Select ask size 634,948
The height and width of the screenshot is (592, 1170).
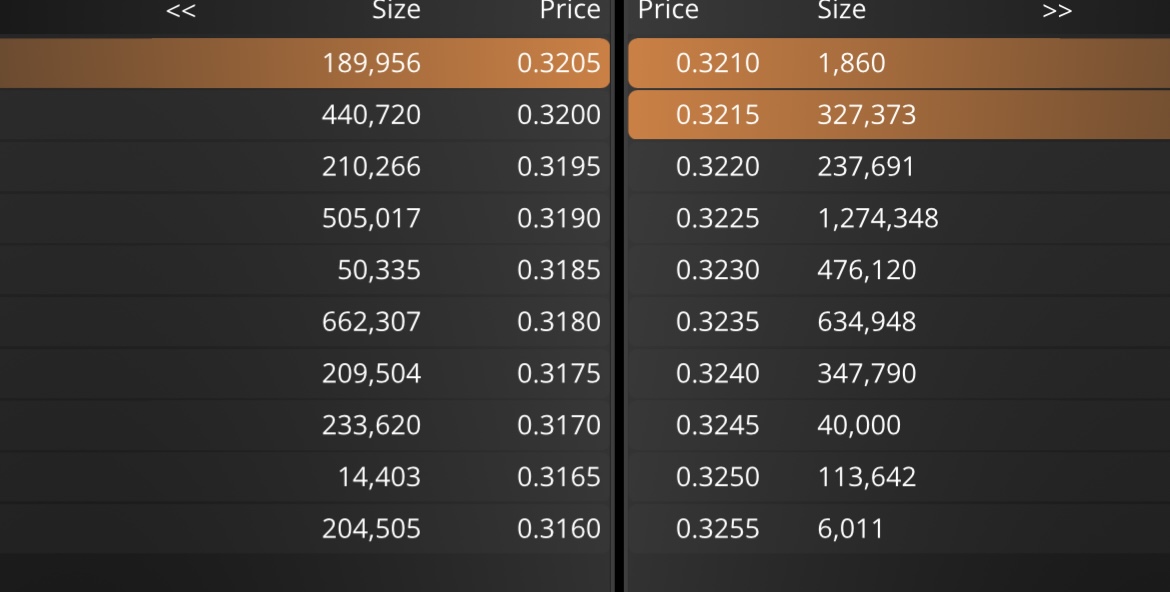pos(866,322)
